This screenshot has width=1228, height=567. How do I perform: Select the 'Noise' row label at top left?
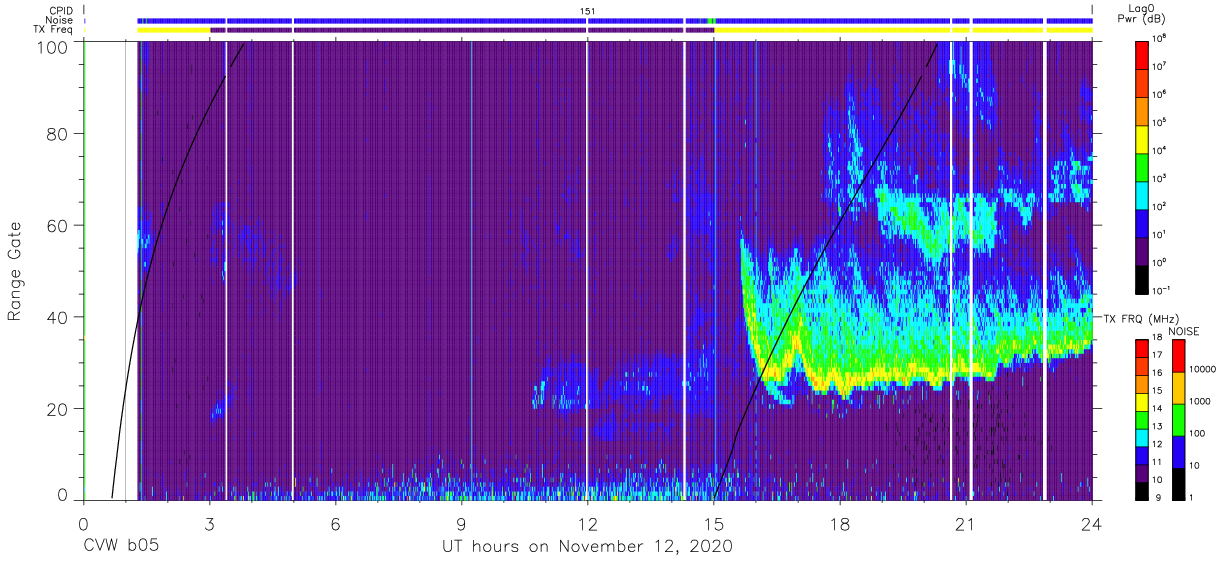pyautogui.click(x=59, y=20)
